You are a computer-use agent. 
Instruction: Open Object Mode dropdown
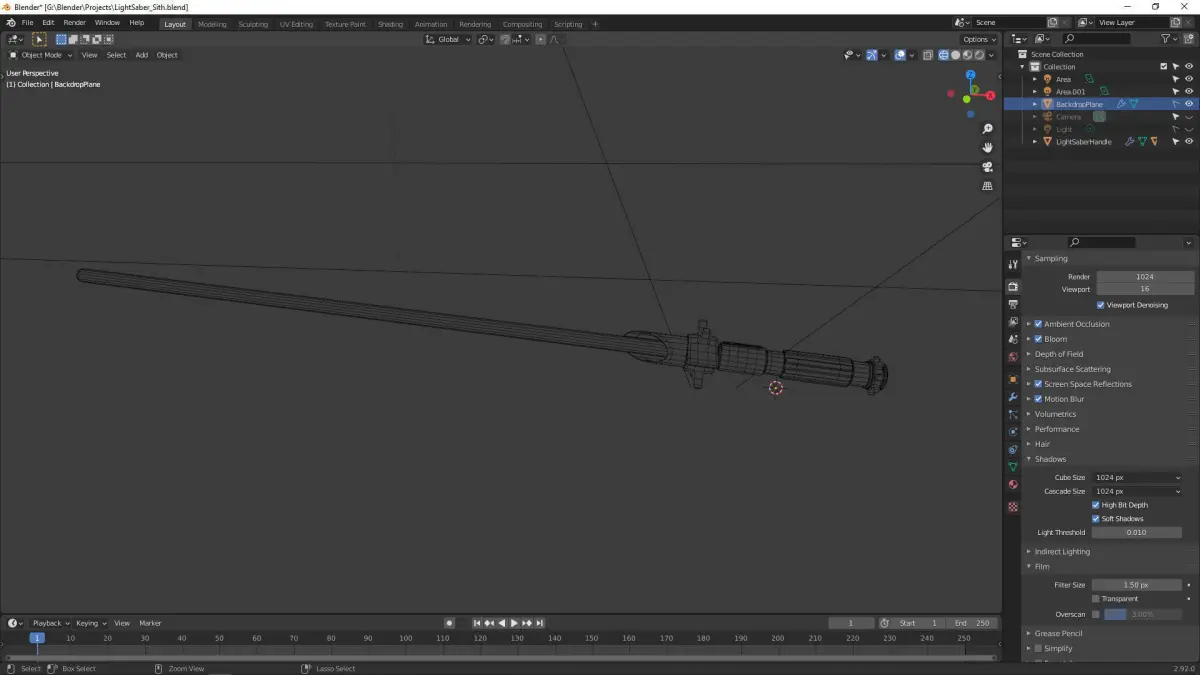41,55
